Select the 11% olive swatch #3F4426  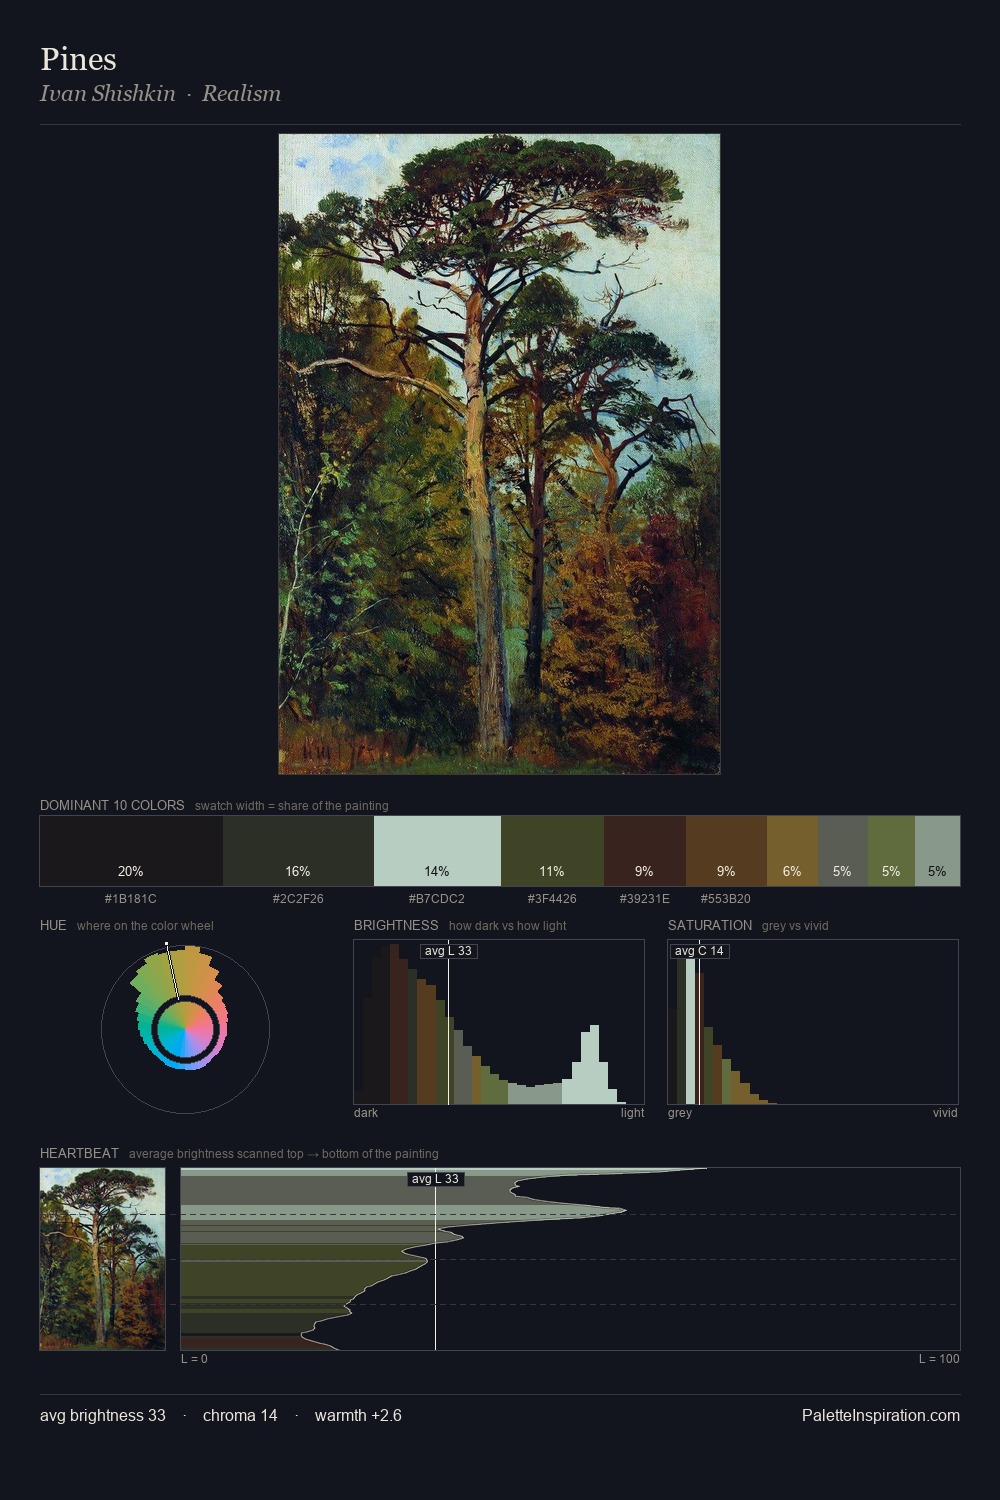[552, 851]
